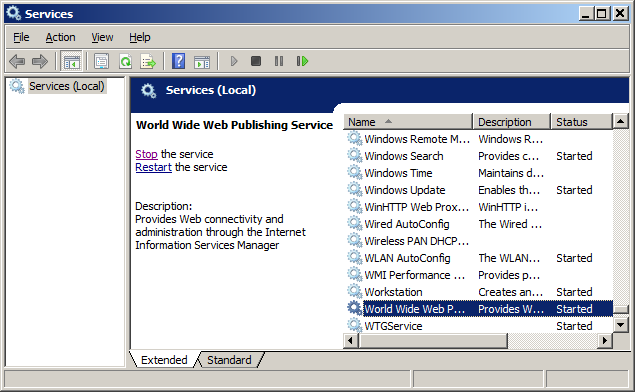
Task: Click the horizontal scrollbar left arrow
Action: pos(350,341)
